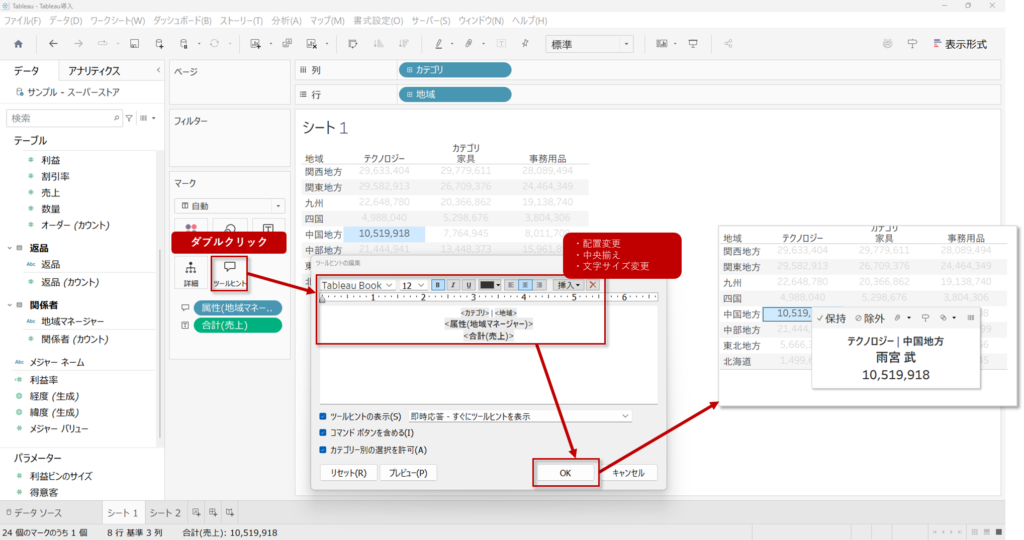Toggle カテゴリー別の選択を許可 checkbox

323,450
